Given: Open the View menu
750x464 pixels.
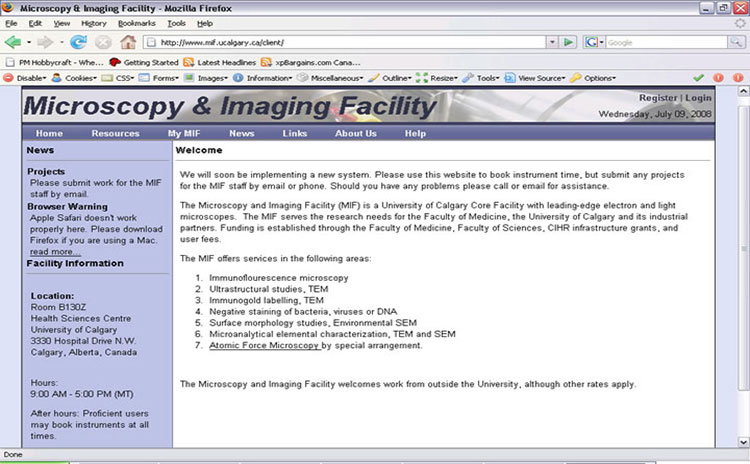Looking at the screenshot, I should (62, 23).
